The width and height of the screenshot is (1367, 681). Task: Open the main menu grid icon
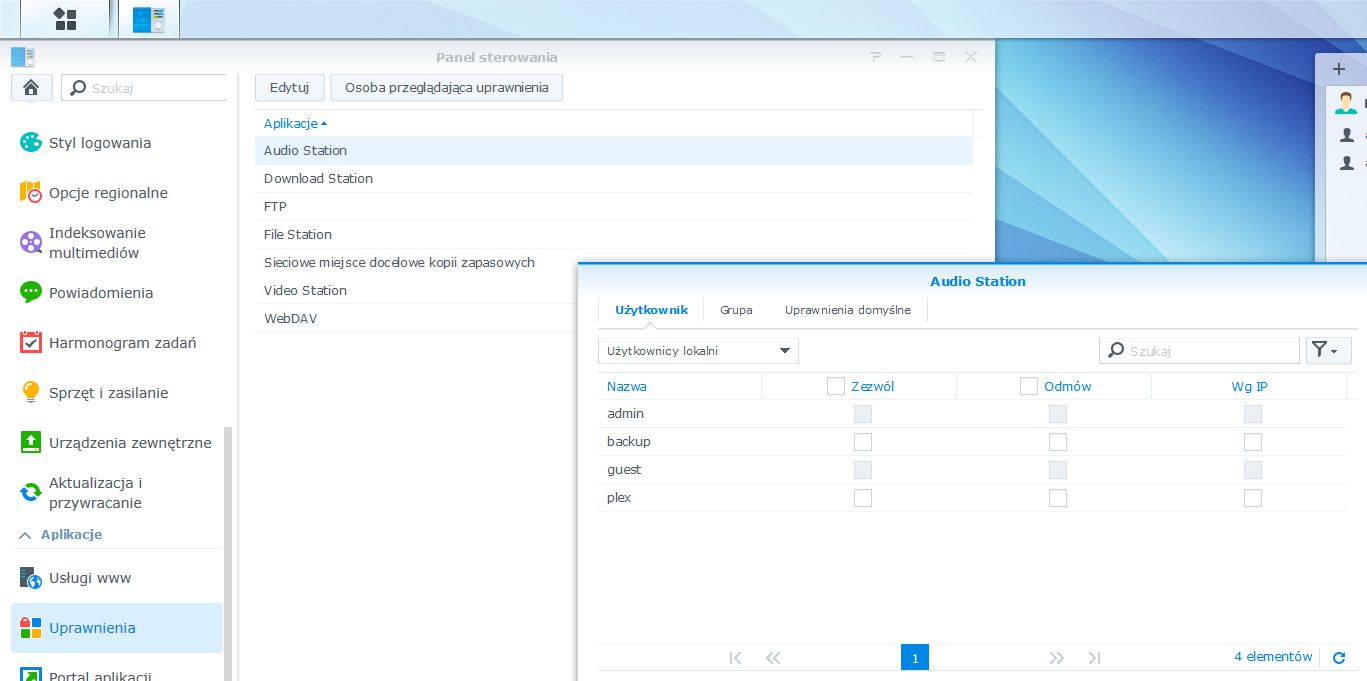pos(65,19)
